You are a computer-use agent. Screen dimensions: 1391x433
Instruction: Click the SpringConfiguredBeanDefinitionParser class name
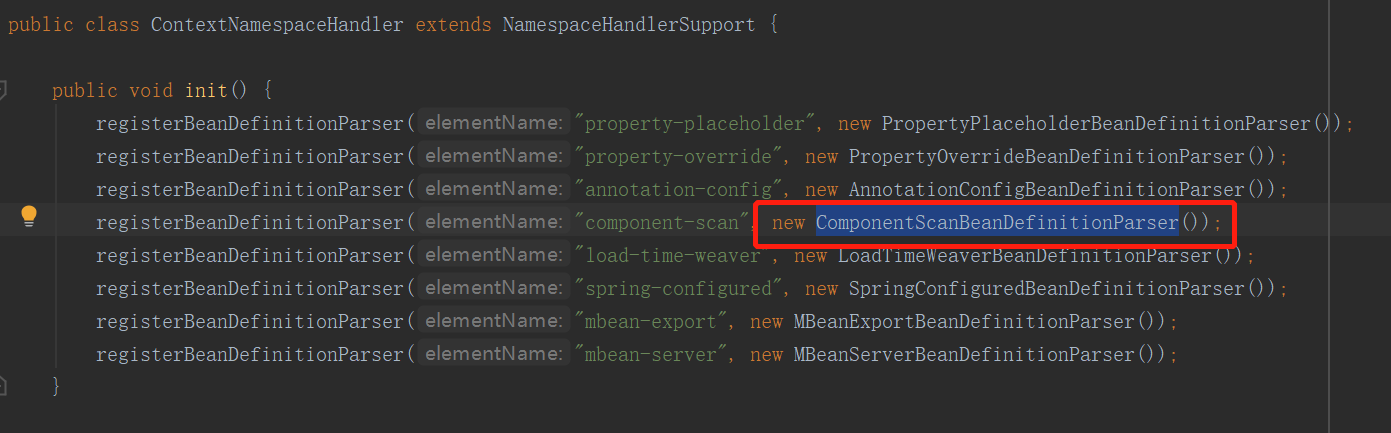1047,288
